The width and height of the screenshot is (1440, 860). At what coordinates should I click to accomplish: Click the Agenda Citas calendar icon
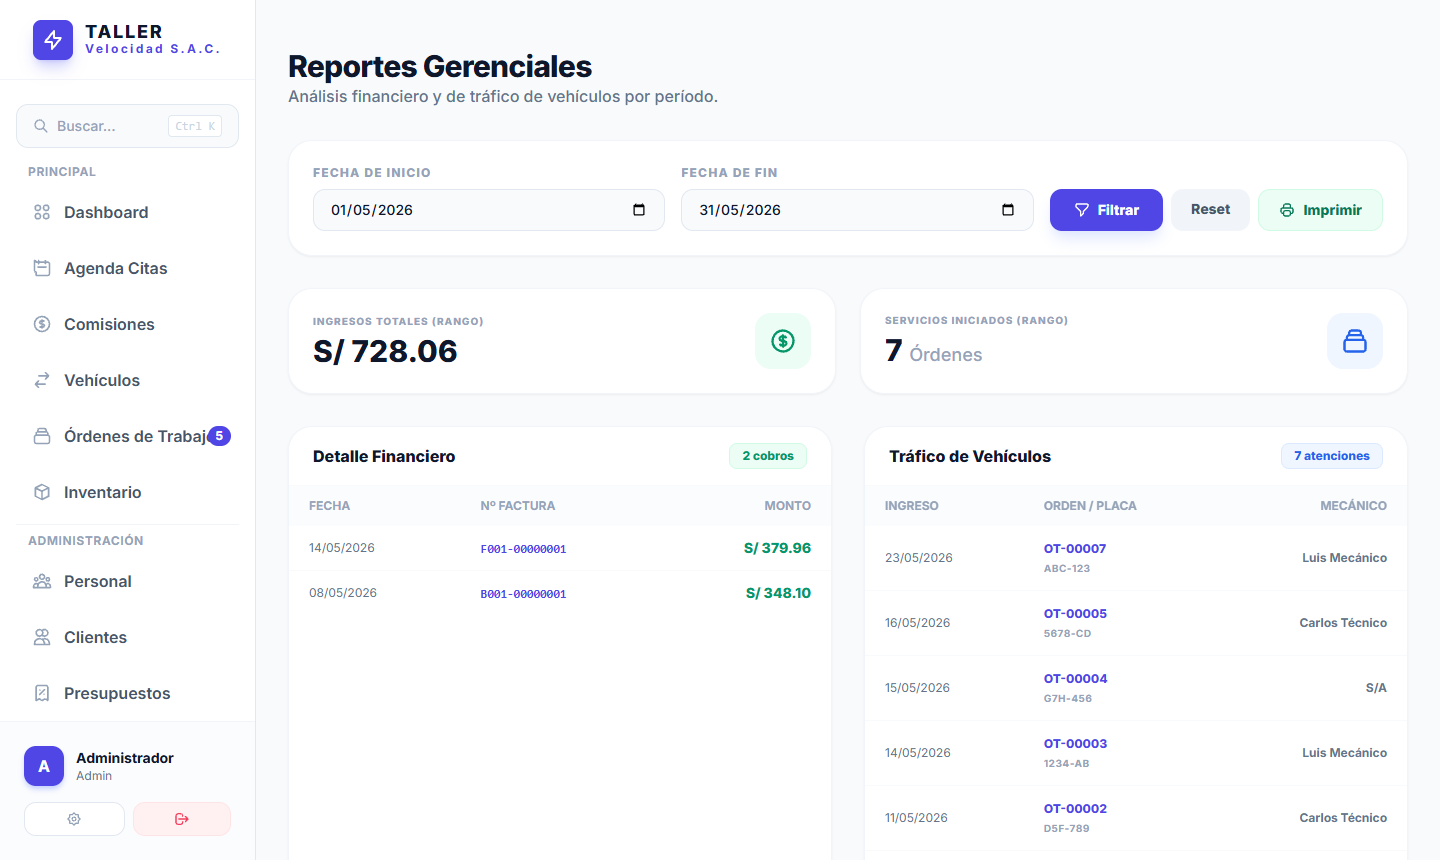pos(42,268)
